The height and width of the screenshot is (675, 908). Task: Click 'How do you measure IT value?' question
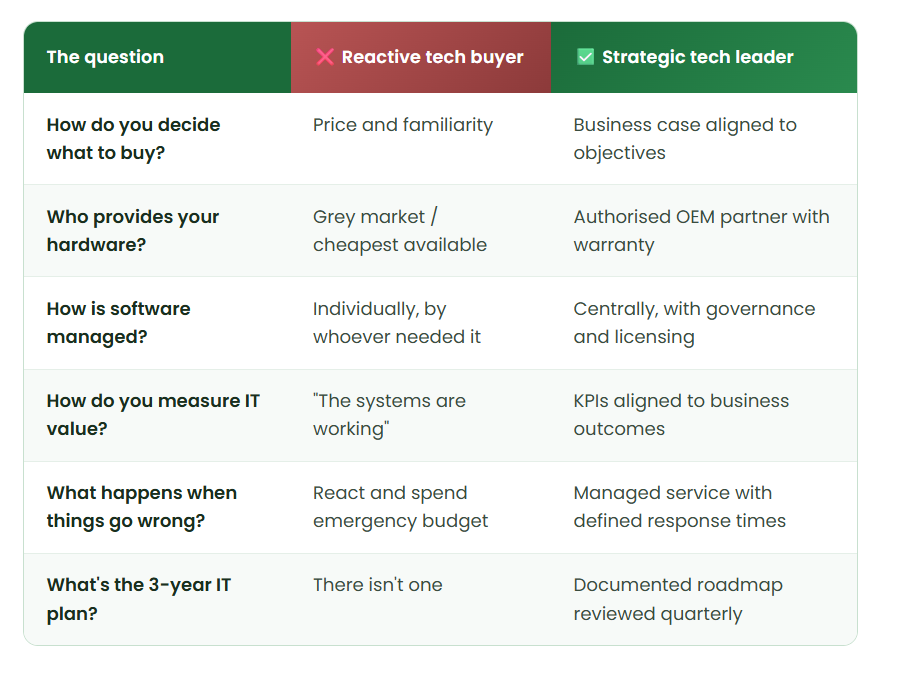[153, 415]
